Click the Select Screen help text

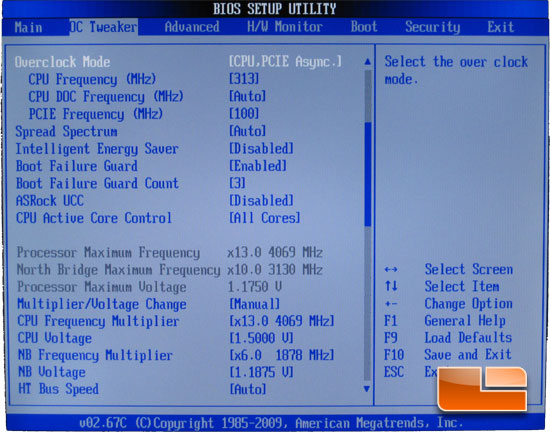(x=469, y=270)
